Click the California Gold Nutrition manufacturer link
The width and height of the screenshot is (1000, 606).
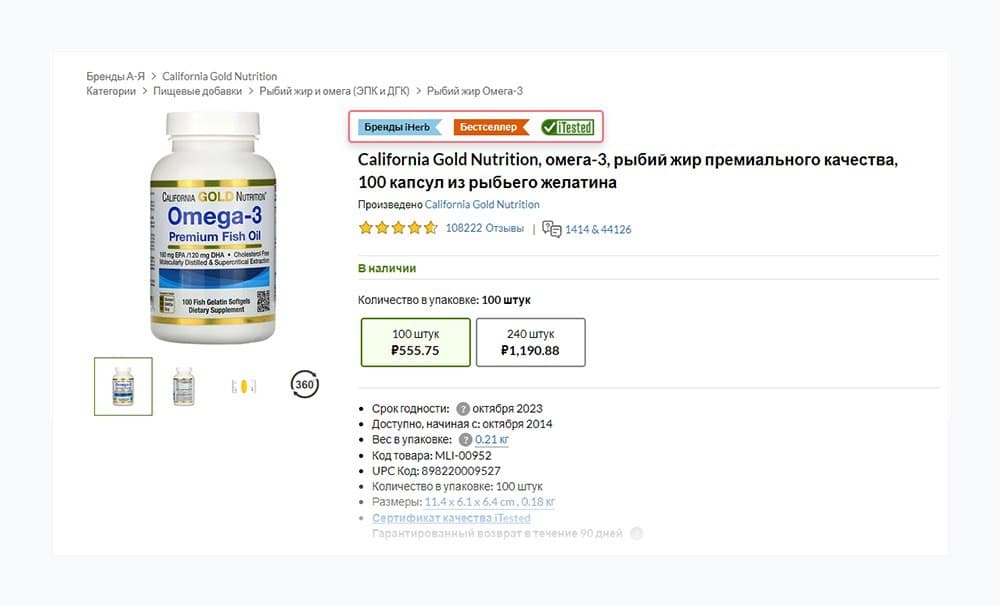[482, 205]
